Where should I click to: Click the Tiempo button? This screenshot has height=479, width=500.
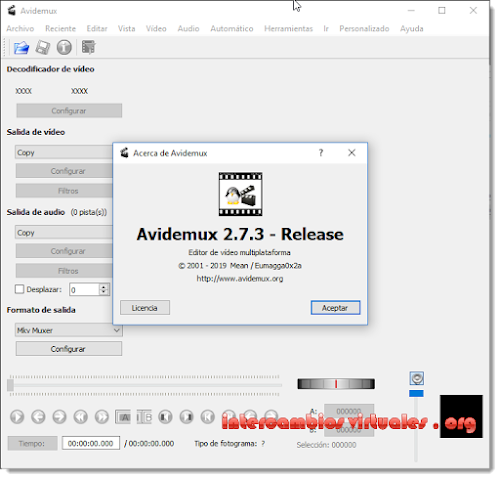pyautogui.click(x=33, y=443)
